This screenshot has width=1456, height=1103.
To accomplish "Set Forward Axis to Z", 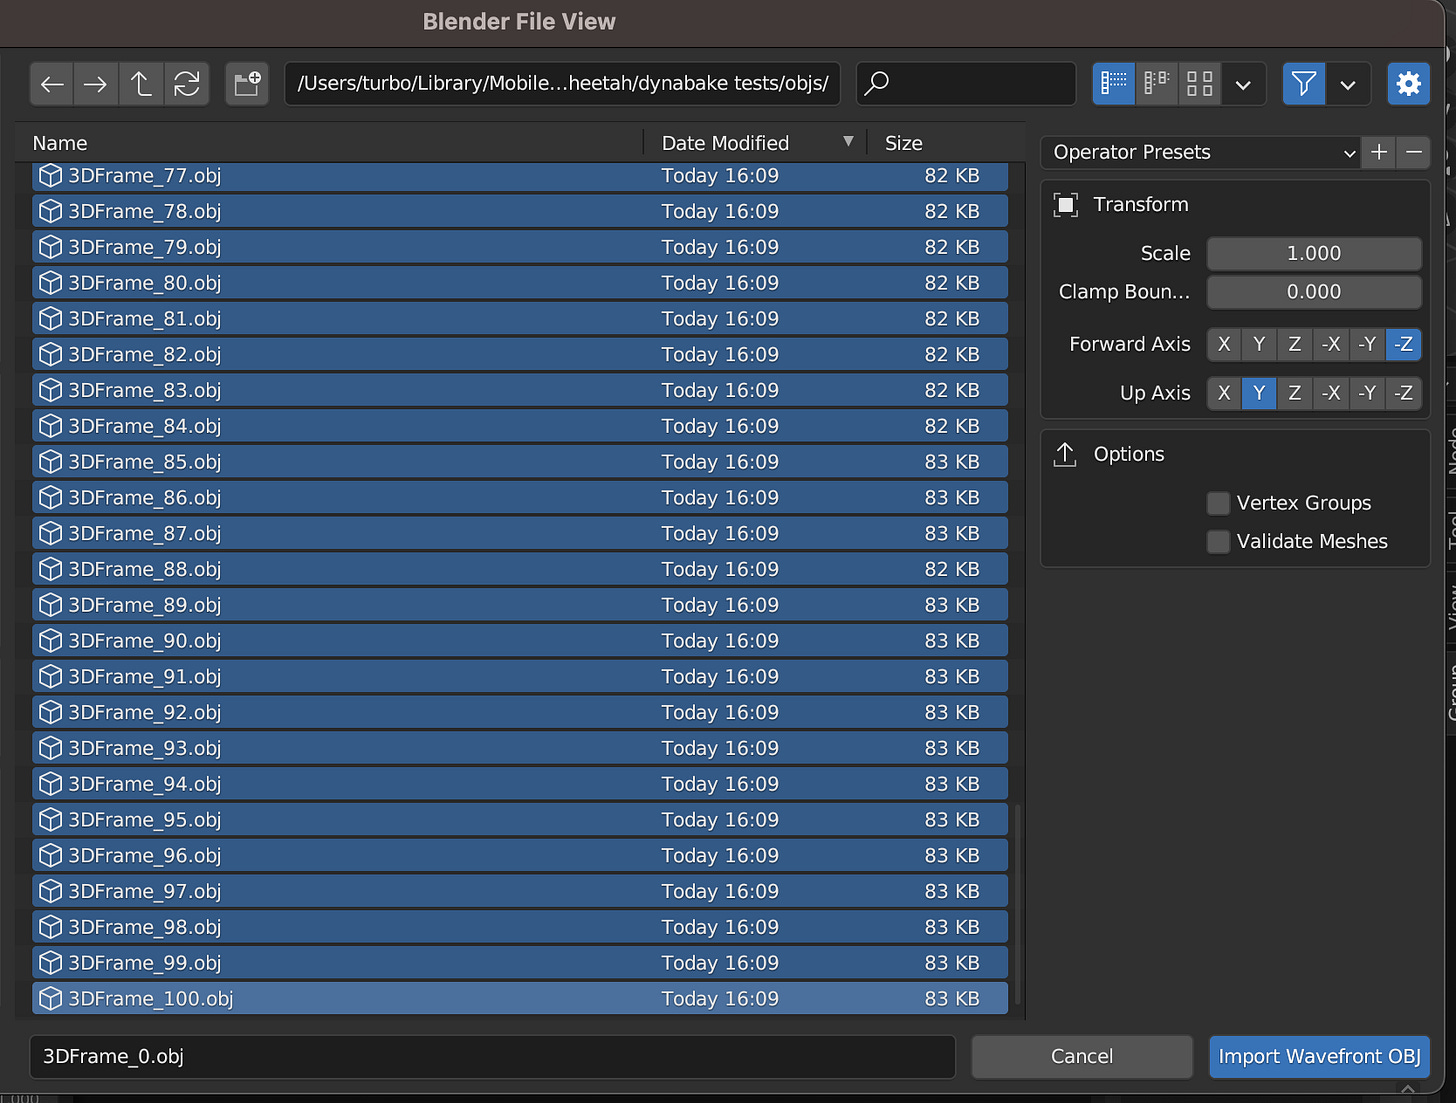I will tap(1295, 344).
